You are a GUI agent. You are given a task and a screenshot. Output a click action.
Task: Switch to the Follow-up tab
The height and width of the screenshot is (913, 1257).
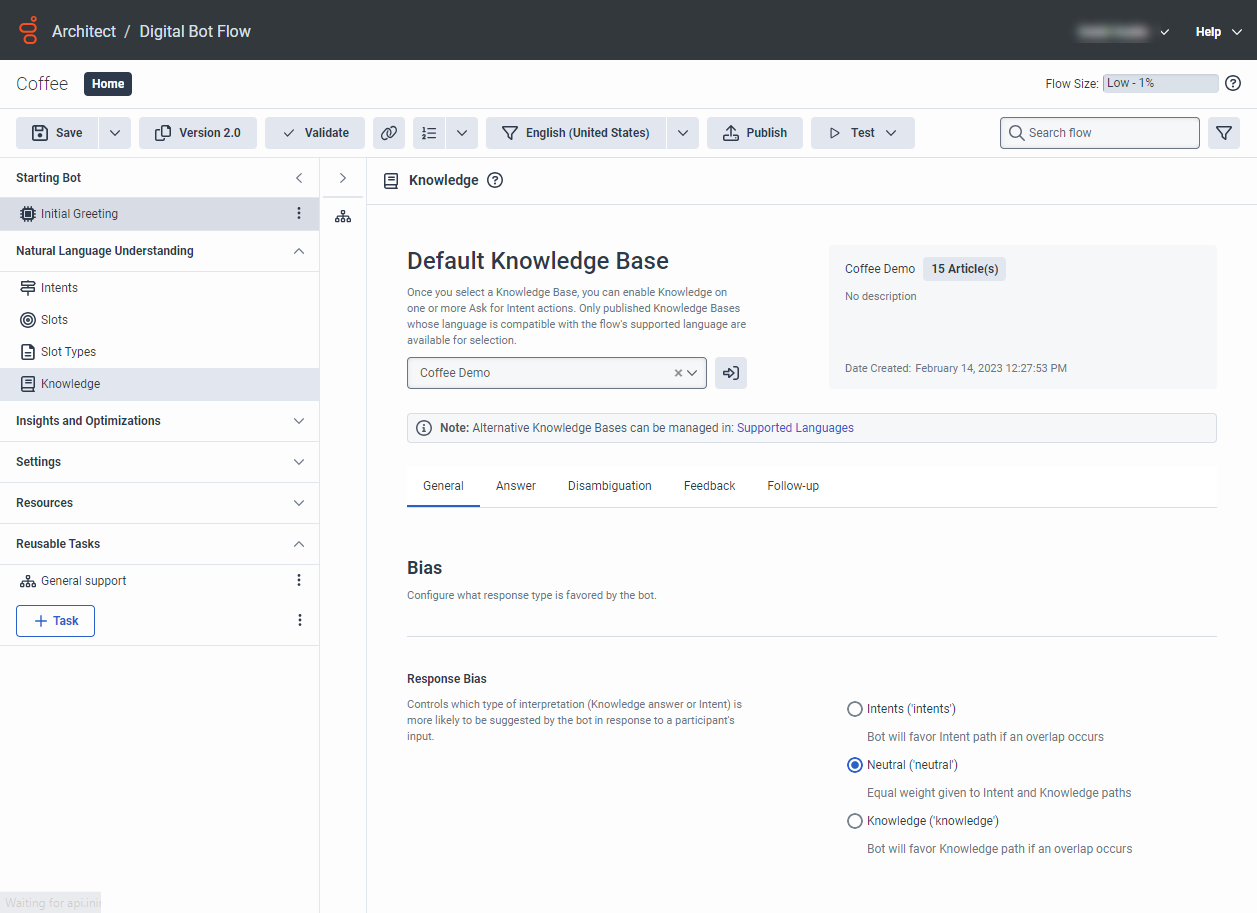point(793,486)
